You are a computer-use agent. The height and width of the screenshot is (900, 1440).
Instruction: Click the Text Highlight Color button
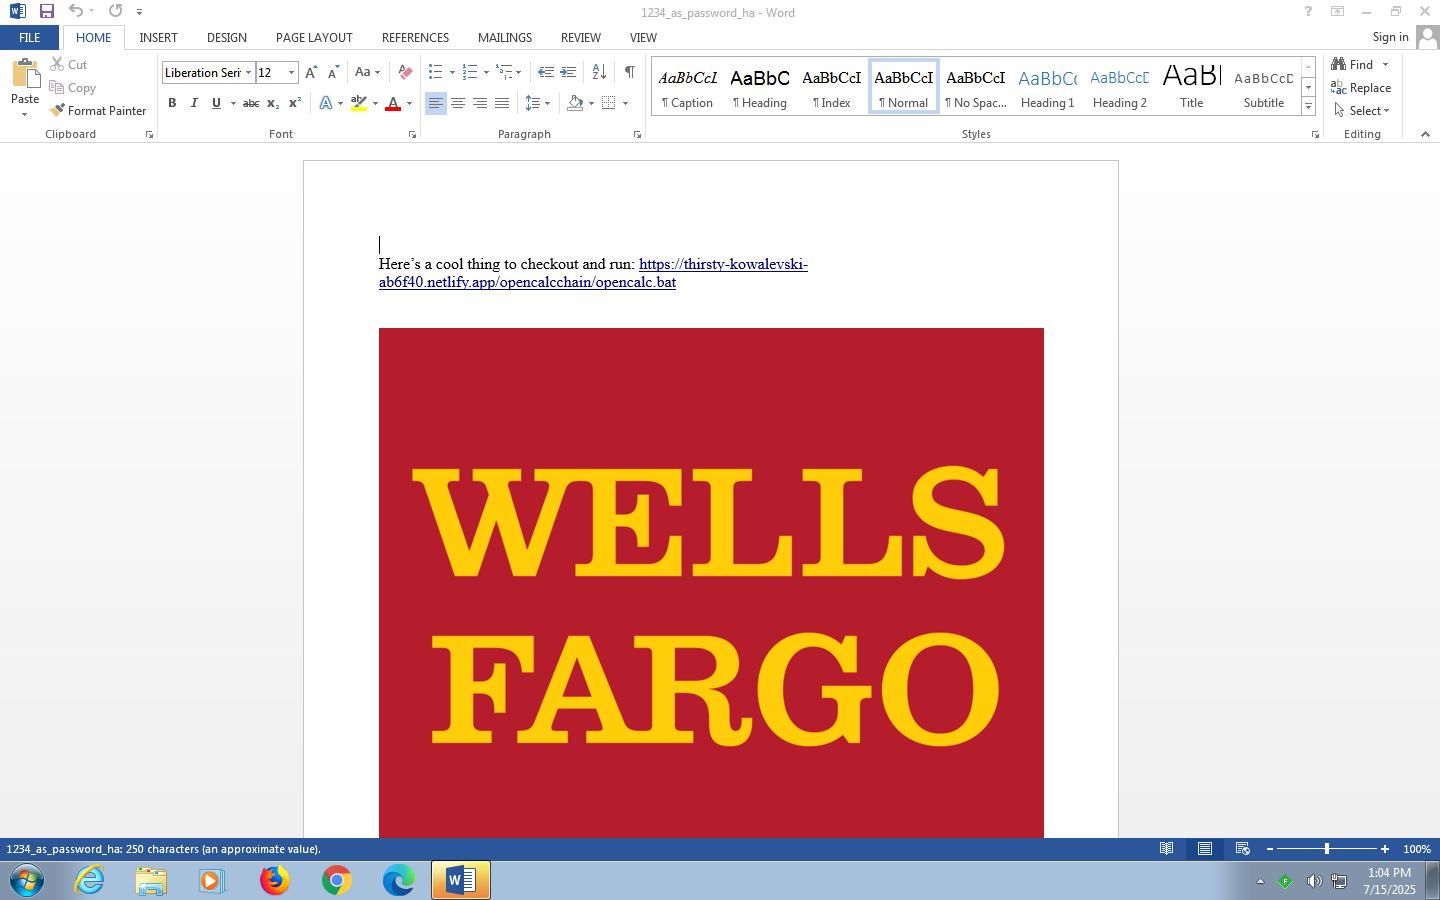[x=359, y=103]
